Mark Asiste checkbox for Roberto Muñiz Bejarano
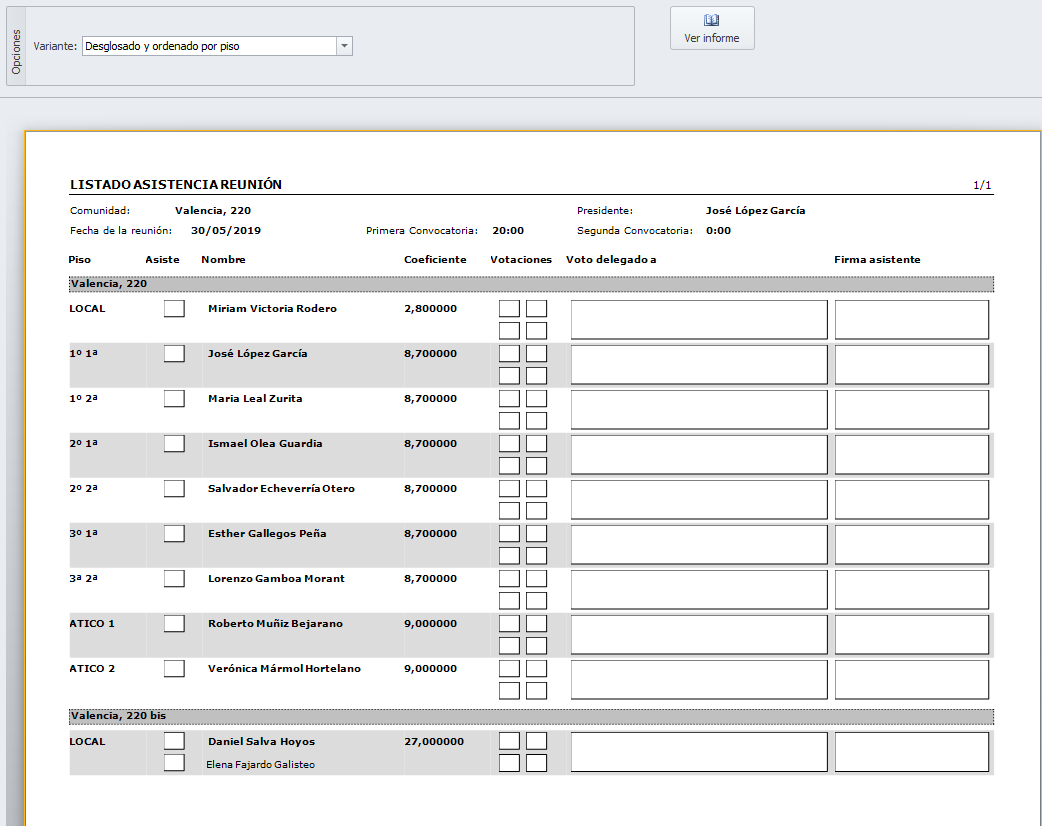The height and width of the screenshot is (826, 1042). (174, 624)
